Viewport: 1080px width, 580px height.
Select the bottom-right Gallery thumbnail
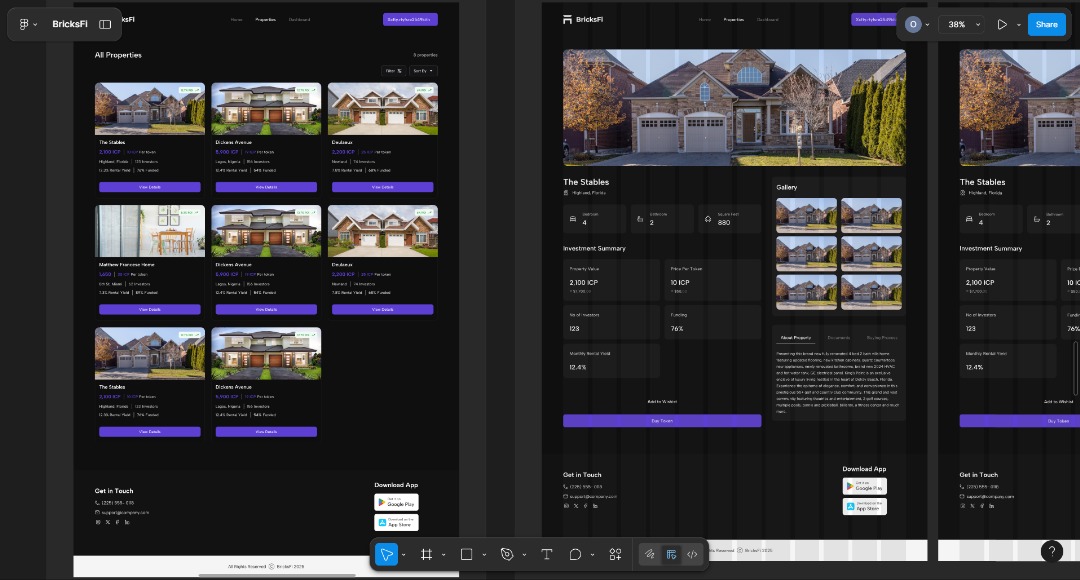(871, 292)
